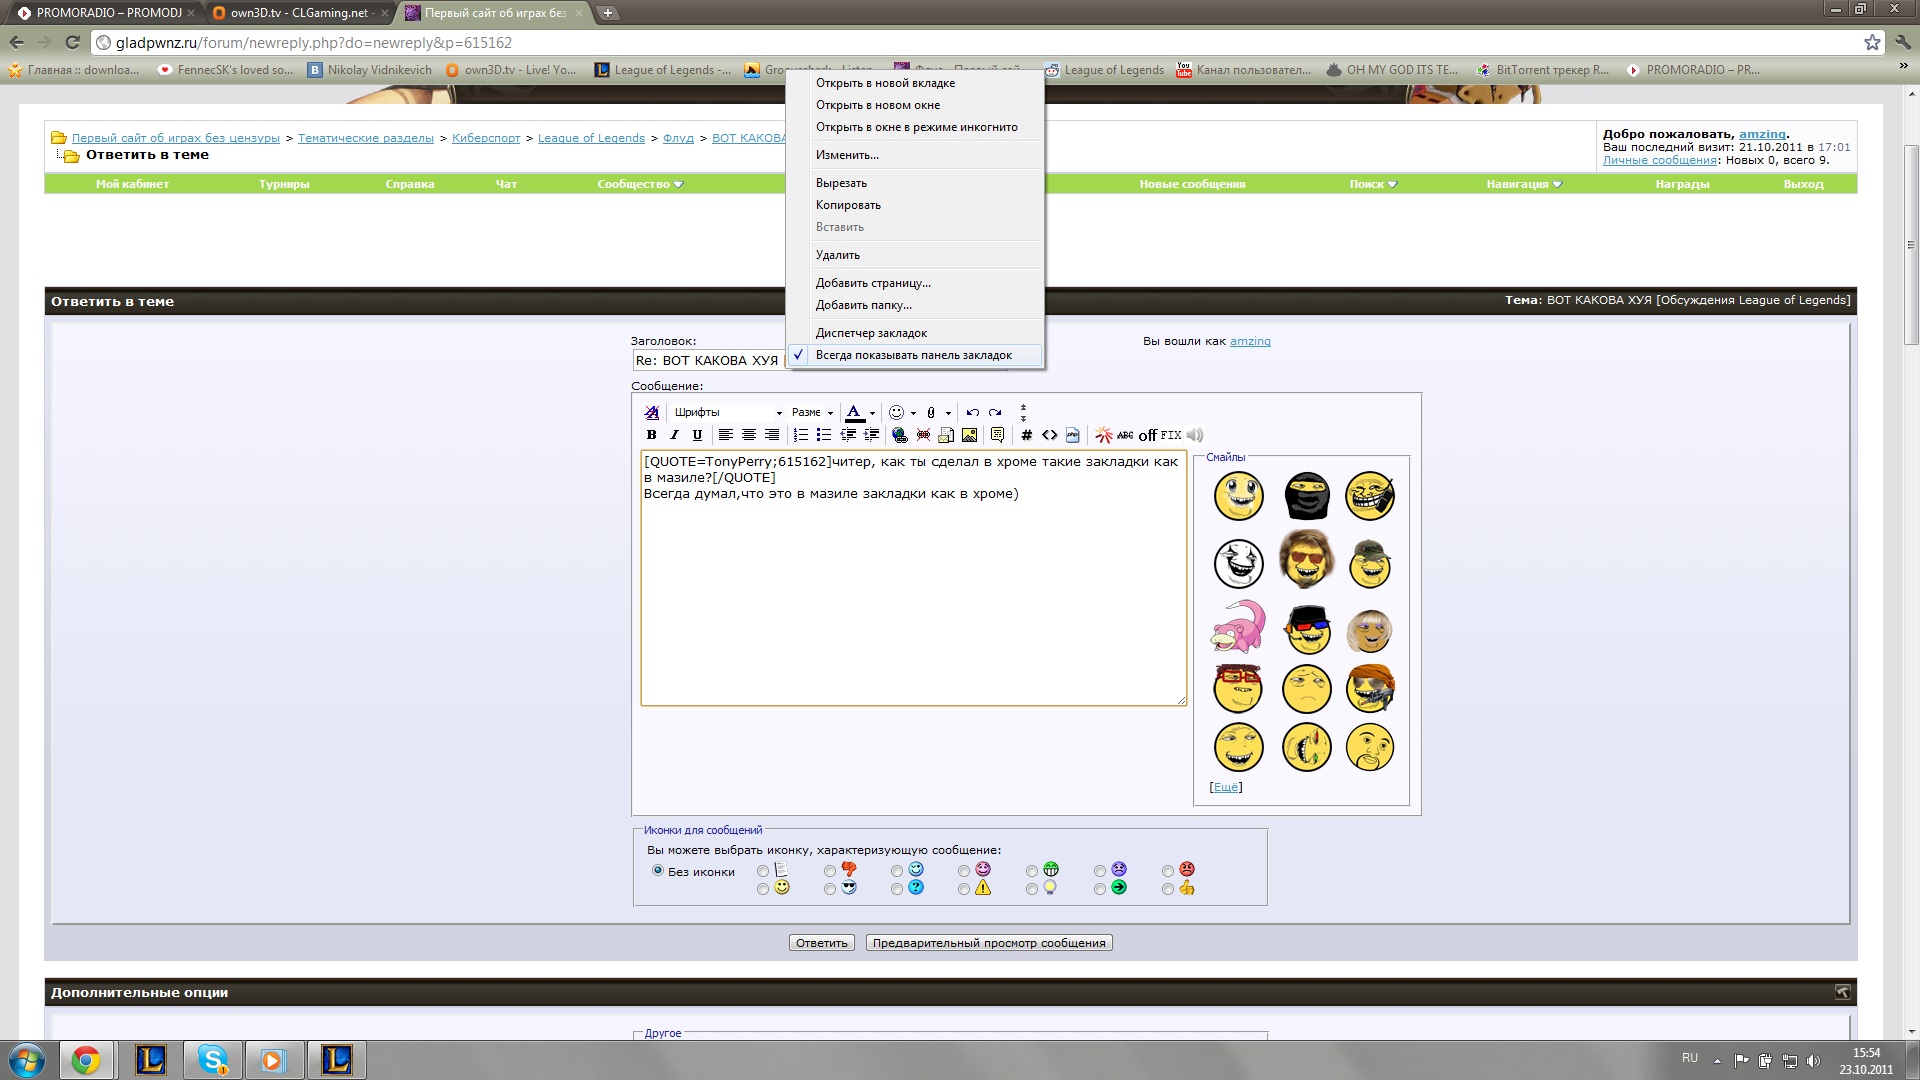Click the undo arrow in editor
Viewport: 1920px width, 1080px height.
(972, 412)
